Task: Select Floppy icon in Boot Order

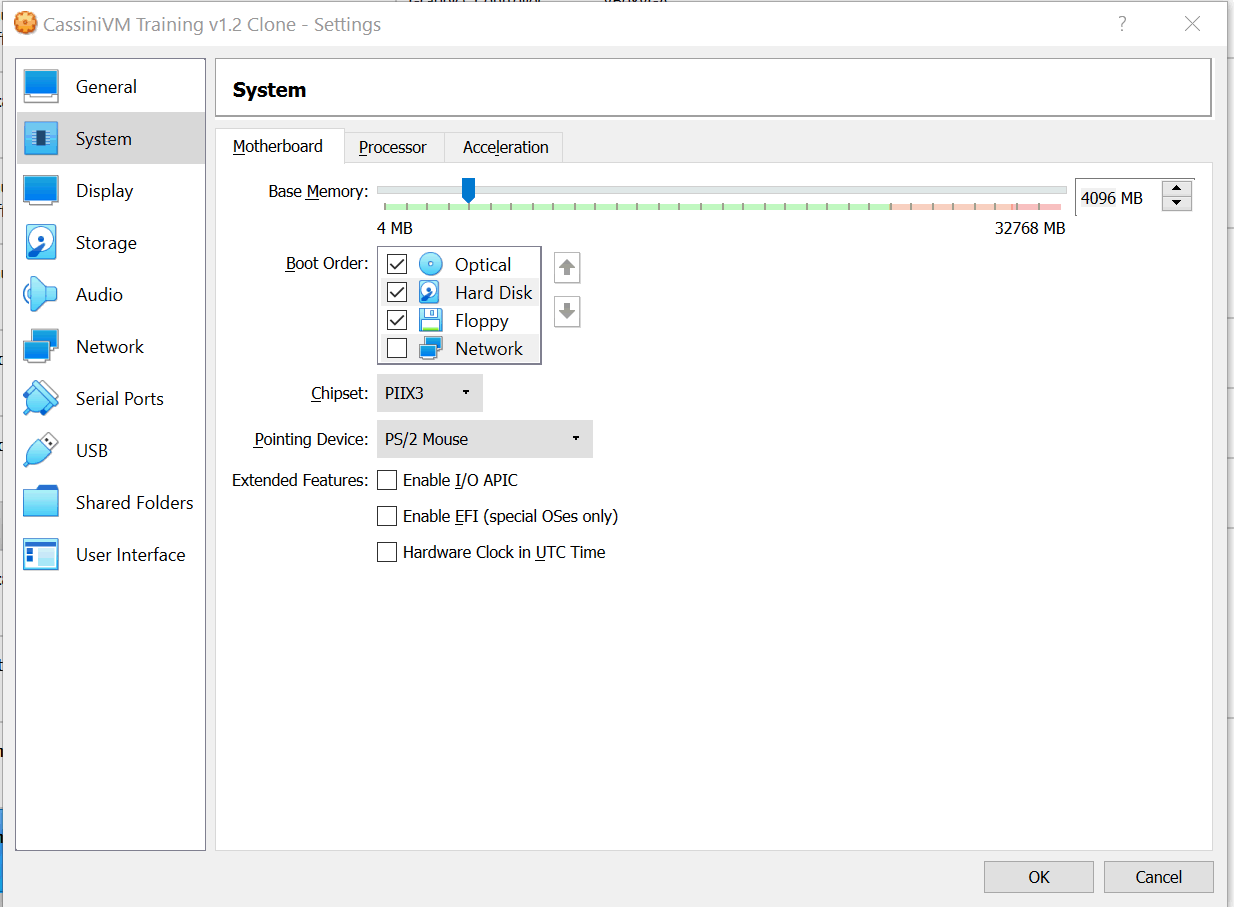Action: [430, 320]
